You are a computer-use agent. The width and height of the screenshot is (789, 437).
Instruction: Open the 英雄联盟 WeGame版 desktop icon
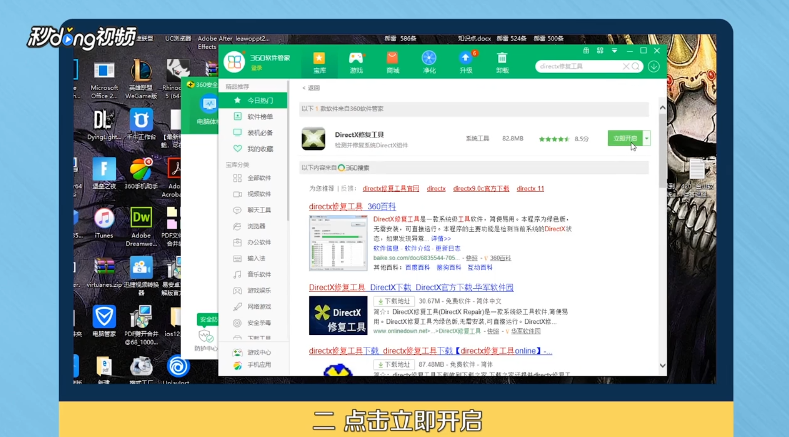[x=141, y=79]
